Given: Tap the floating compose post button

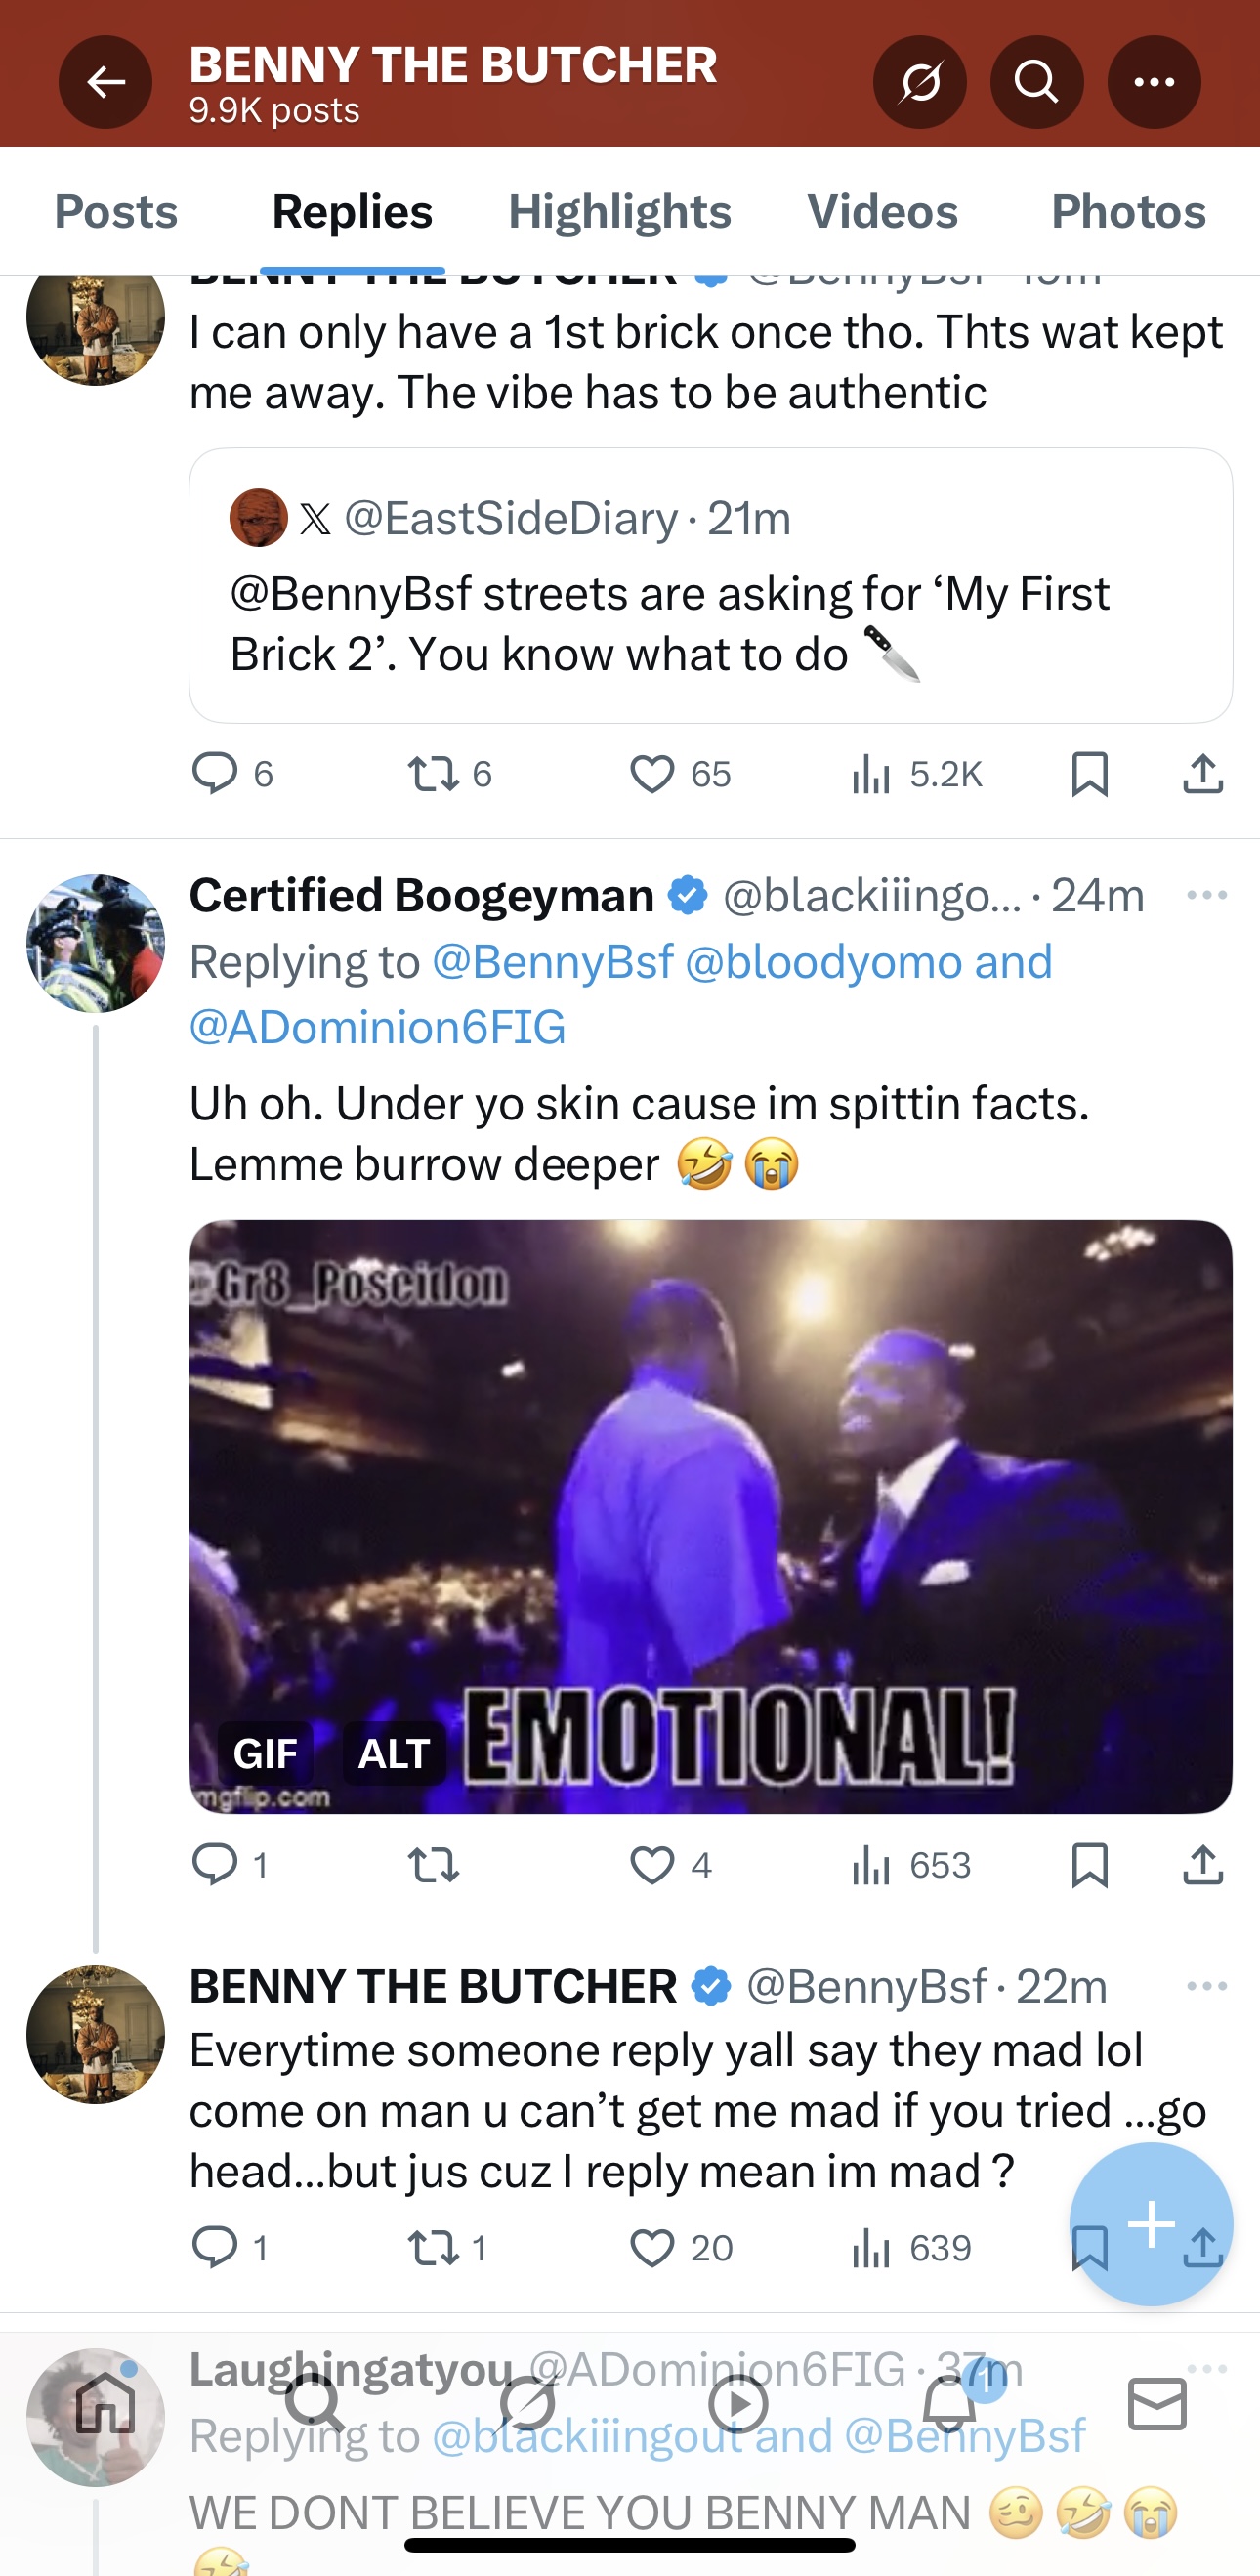Looking at the screenshot, I should pyautogui.click(x=1150, y=2224).
